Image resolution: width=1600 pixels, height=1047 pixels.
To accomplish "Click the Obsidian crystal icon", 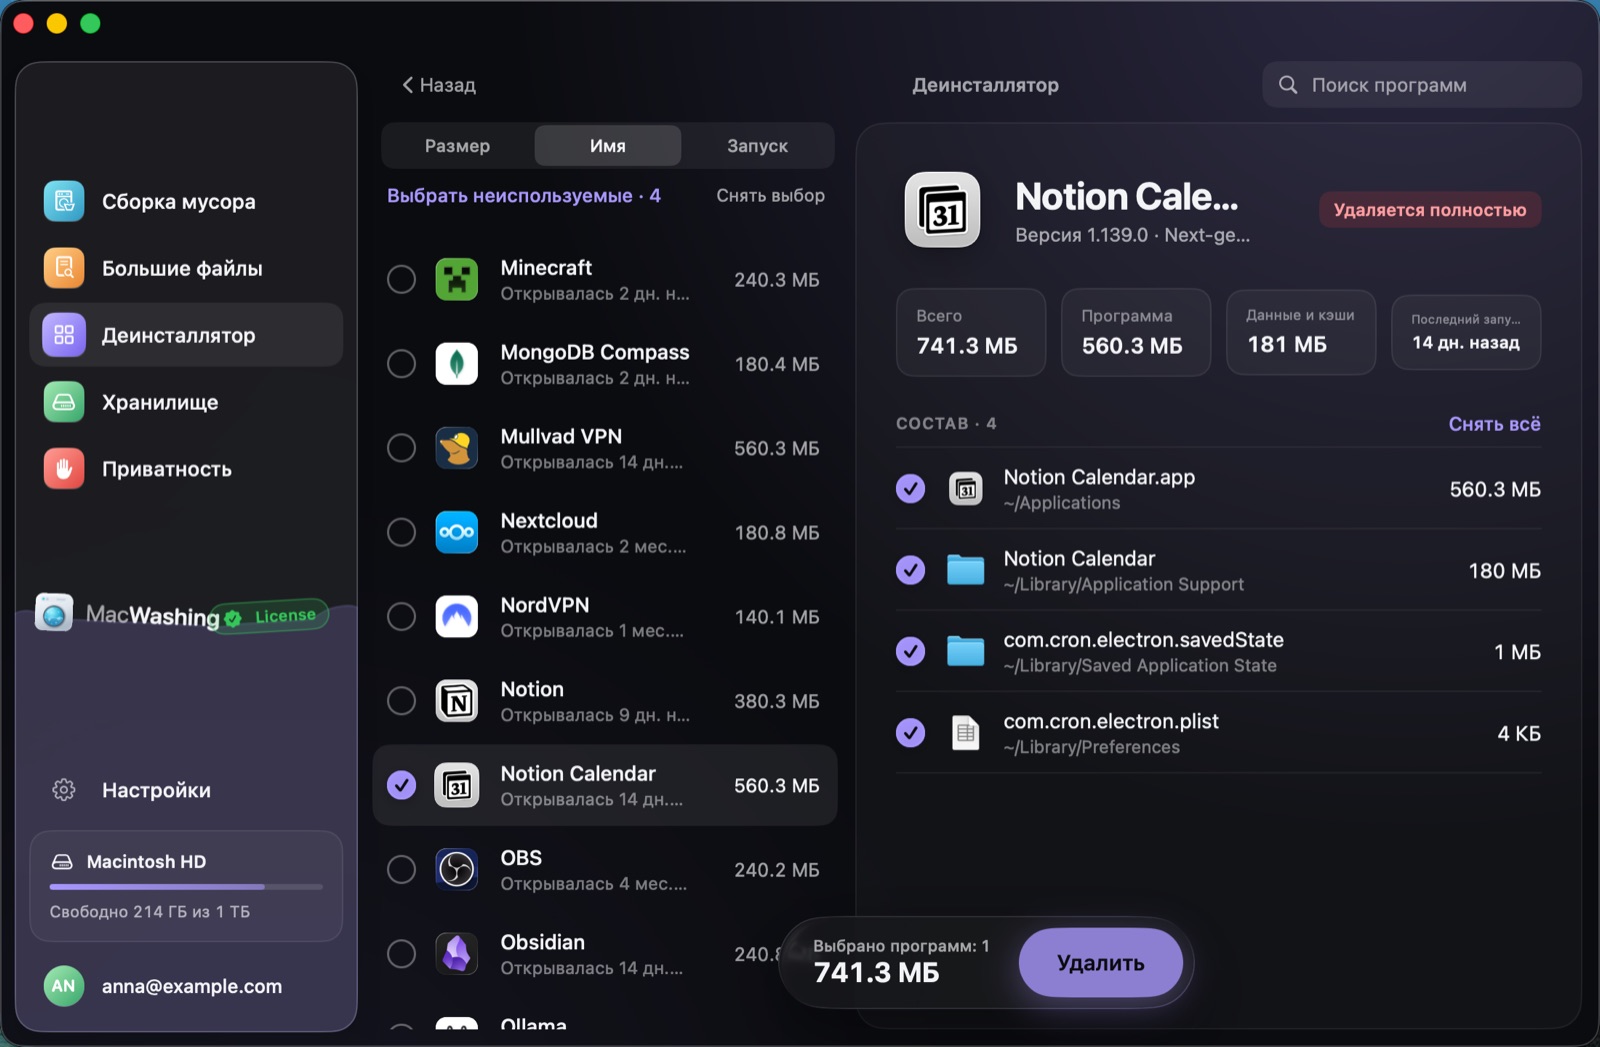I will click(x=457, y=954).
